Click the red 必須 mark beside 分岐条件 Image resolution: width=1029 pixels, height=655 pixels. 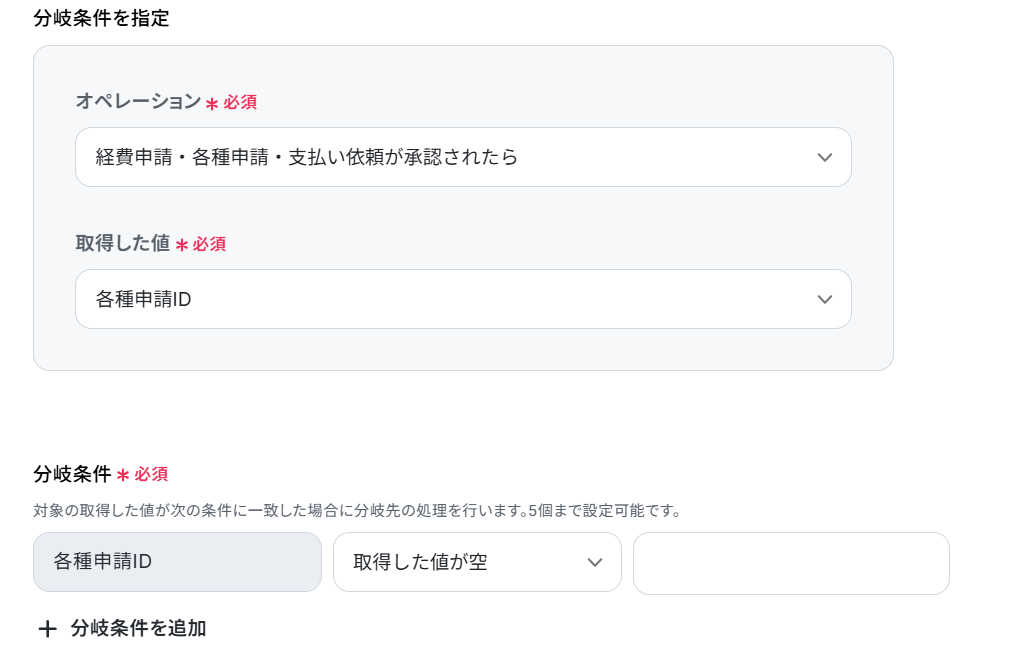point(152,475)
